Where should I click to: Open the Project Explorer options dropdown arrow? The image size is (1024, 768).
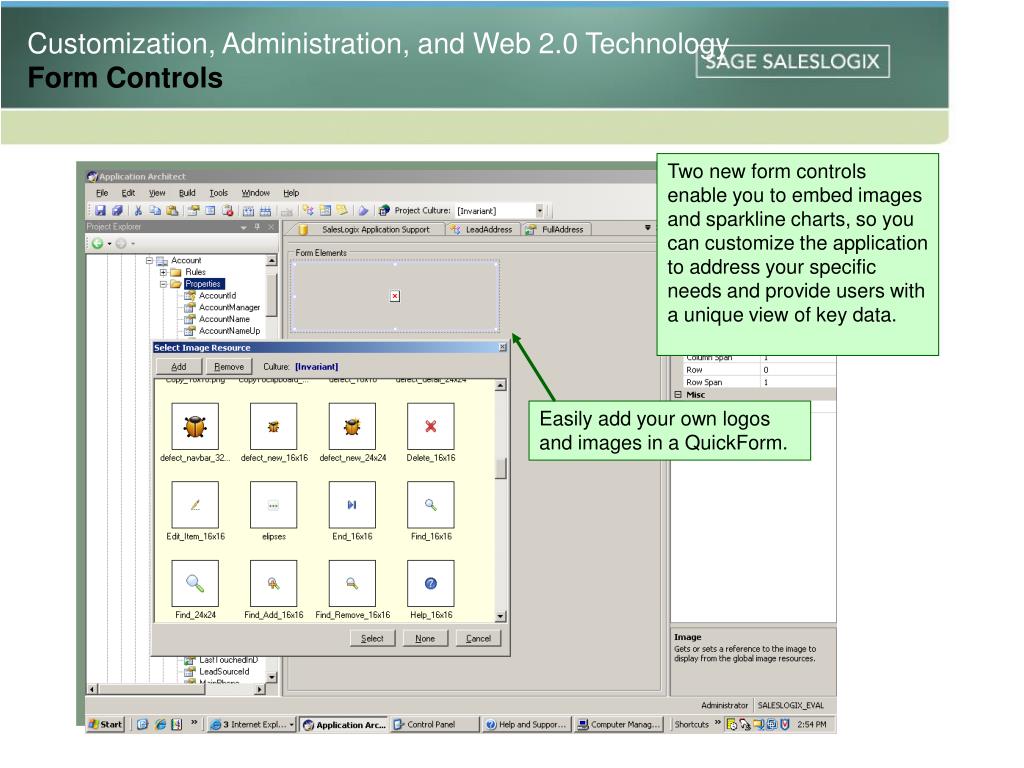point(244,227)
